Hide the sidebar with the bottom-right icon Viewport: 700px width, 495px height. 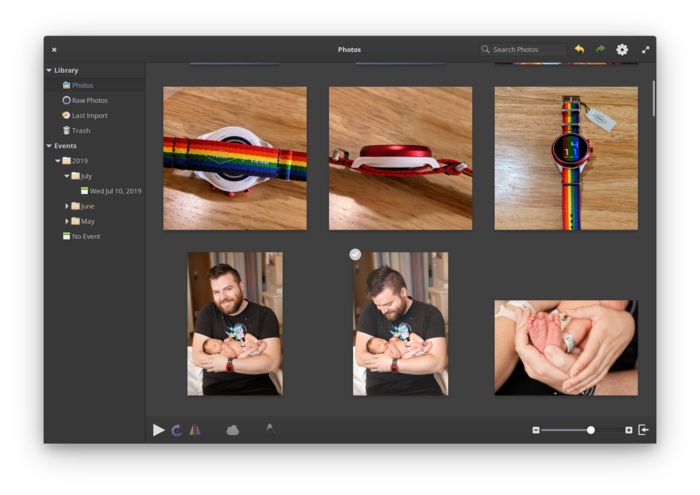[643, 430]
